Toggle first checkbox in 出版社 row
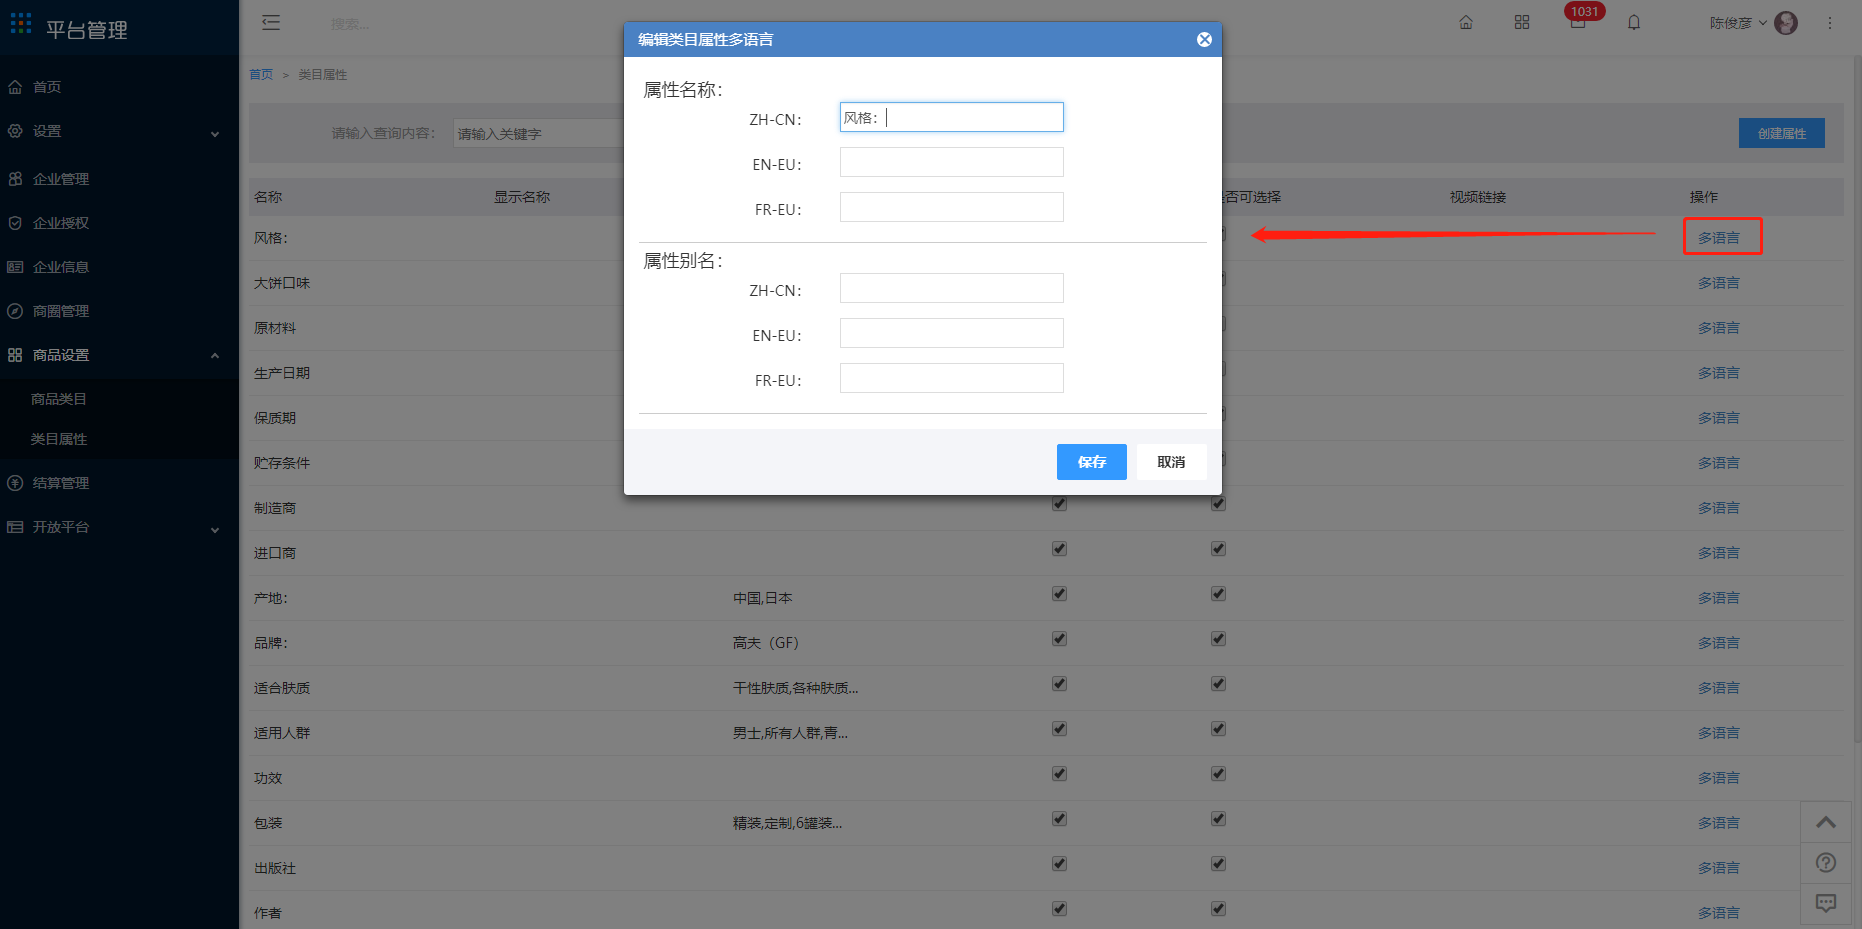1862x929 pixels. click(1059, 864)
